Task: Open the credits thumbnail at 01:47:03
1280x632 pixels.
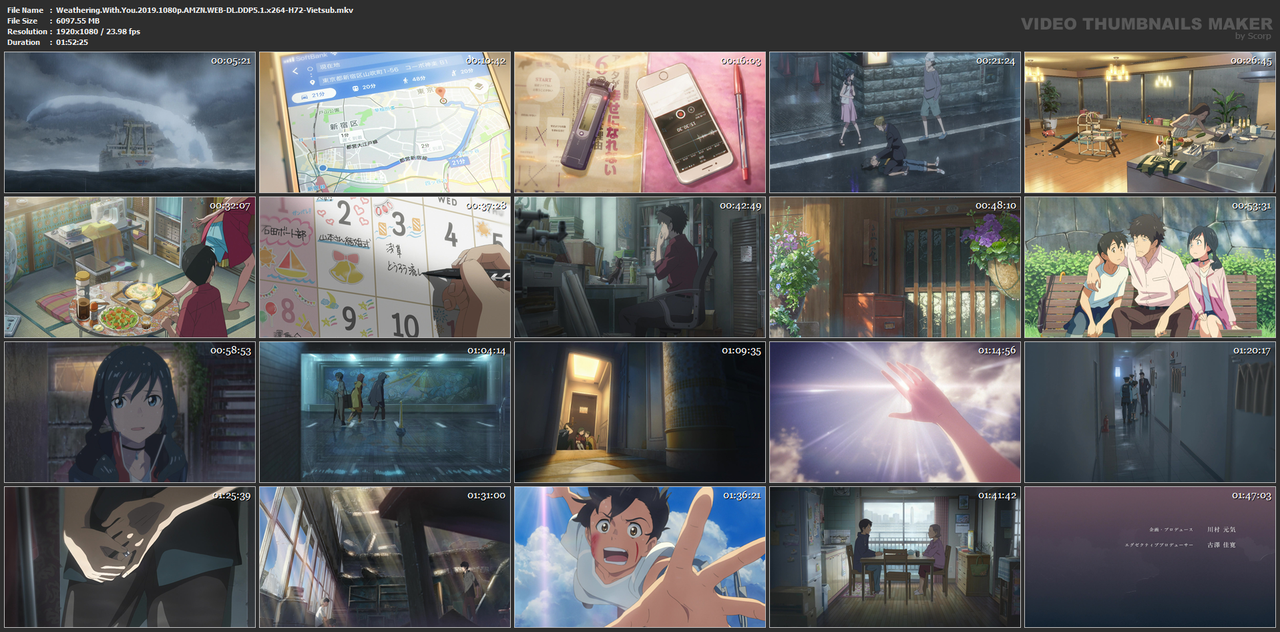Action: coord(1150,557)
